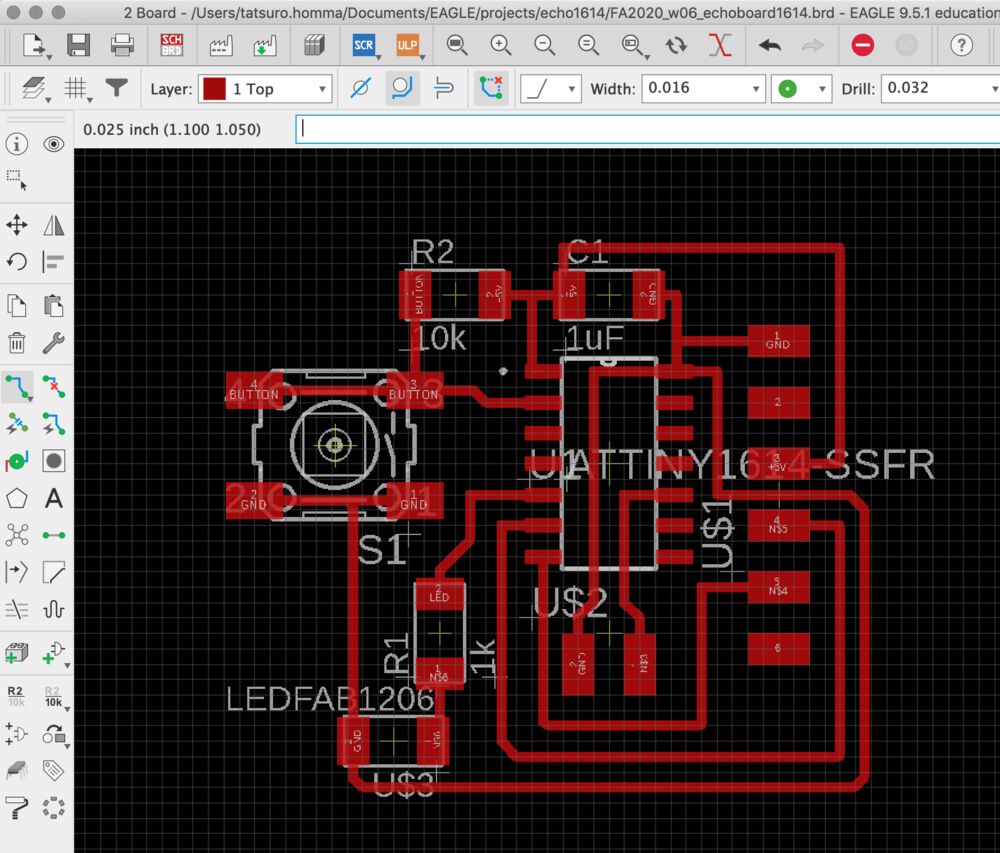Open the CAM processor factory icon
This screenshot has height=853, width=1000.
click(221, 45)
